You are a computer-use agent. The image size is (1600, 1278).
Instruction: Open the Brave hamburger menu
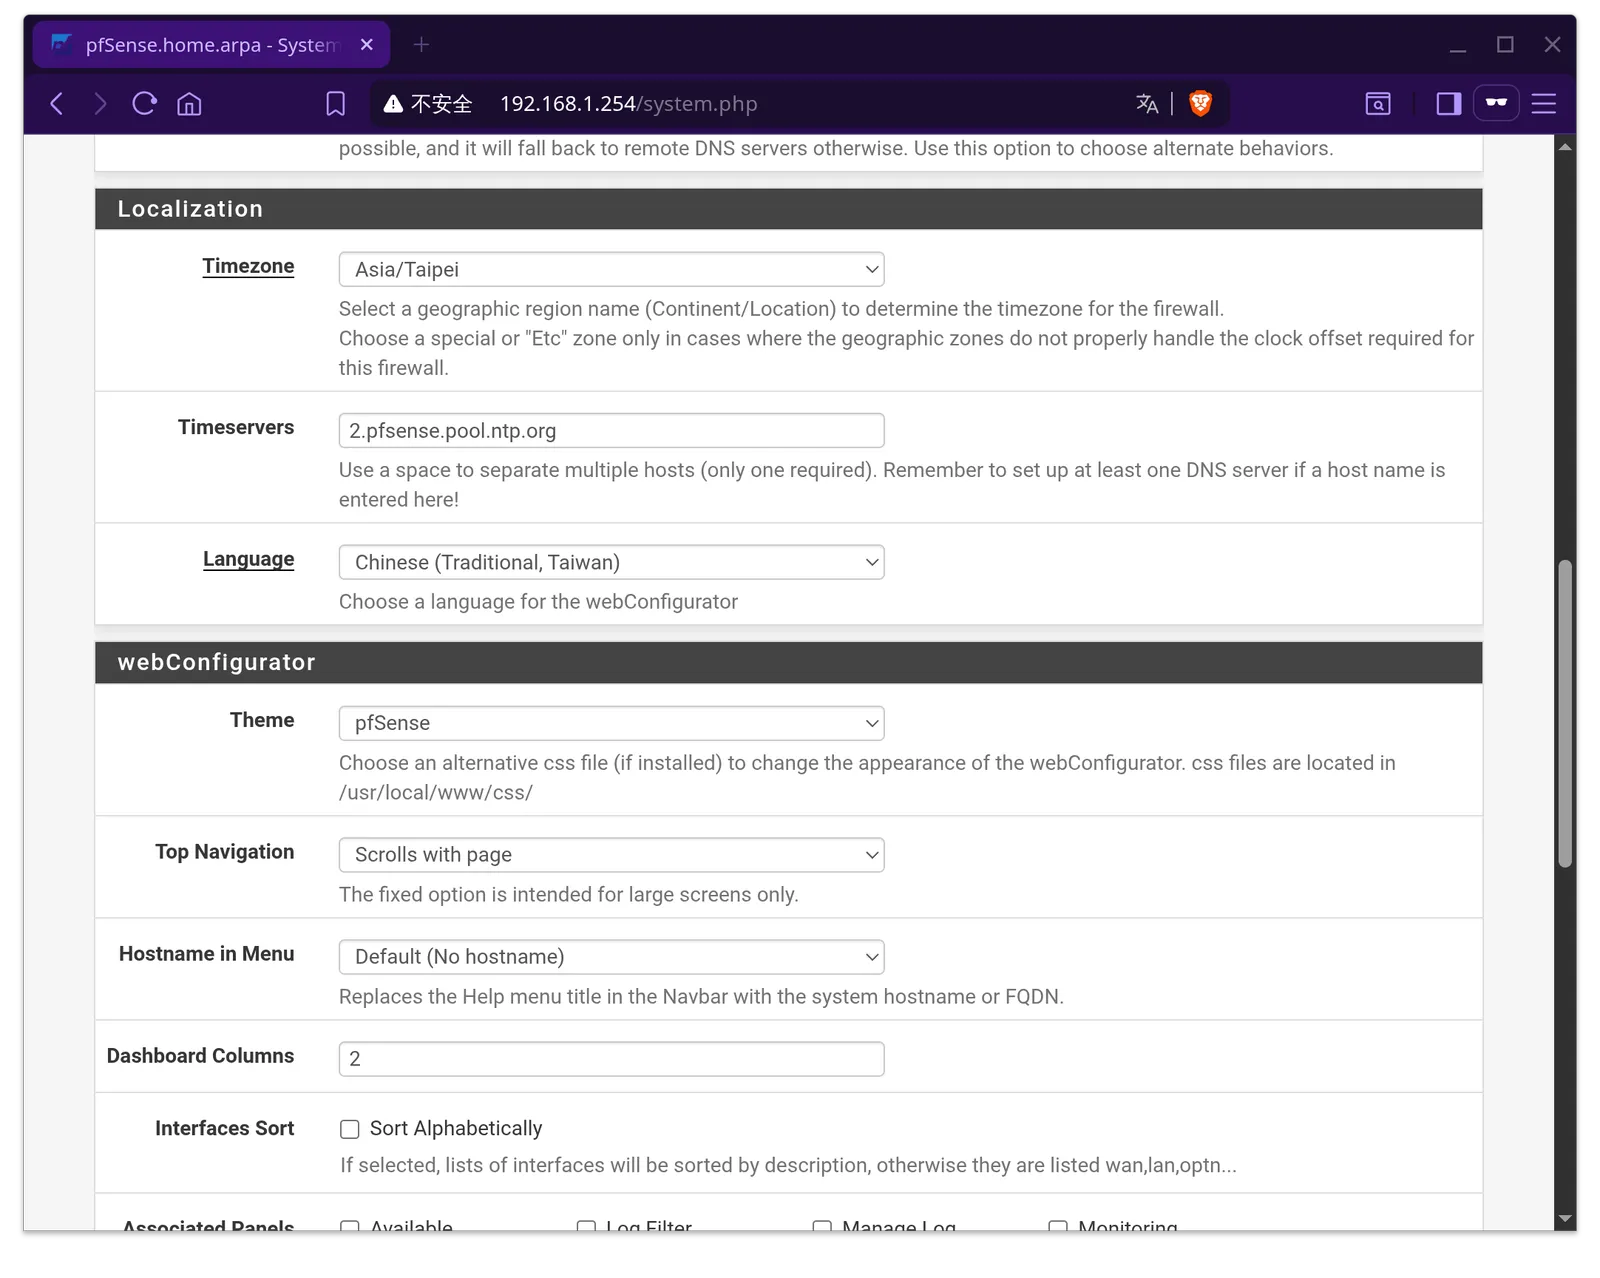(x=1543, y=103)
